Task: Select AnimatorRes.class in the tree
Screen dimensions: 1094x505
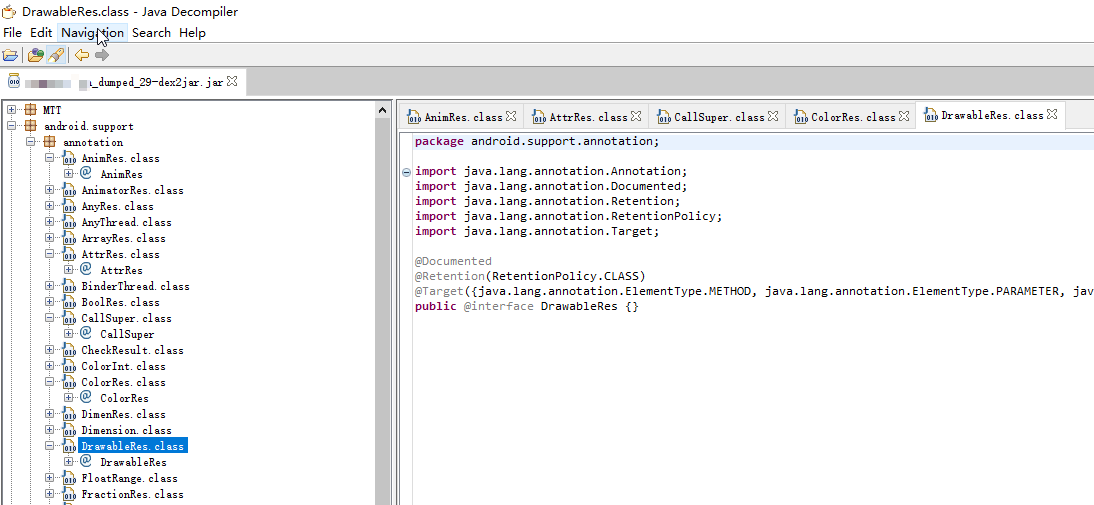Action: (x=133, y=190)
